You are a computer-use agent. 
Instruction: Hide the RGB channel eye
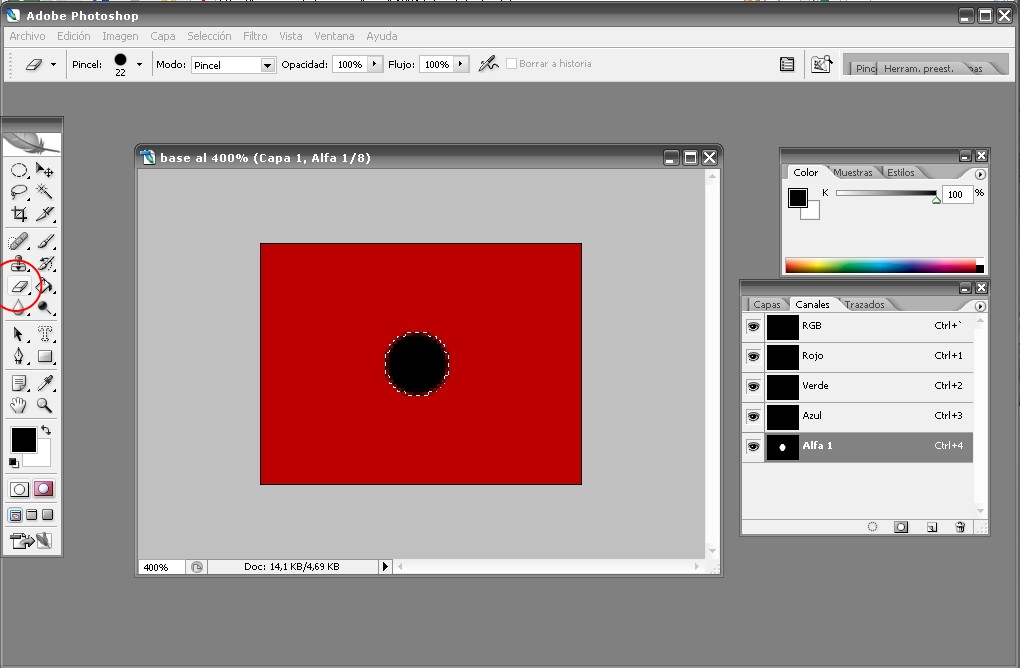pos(753,326)
